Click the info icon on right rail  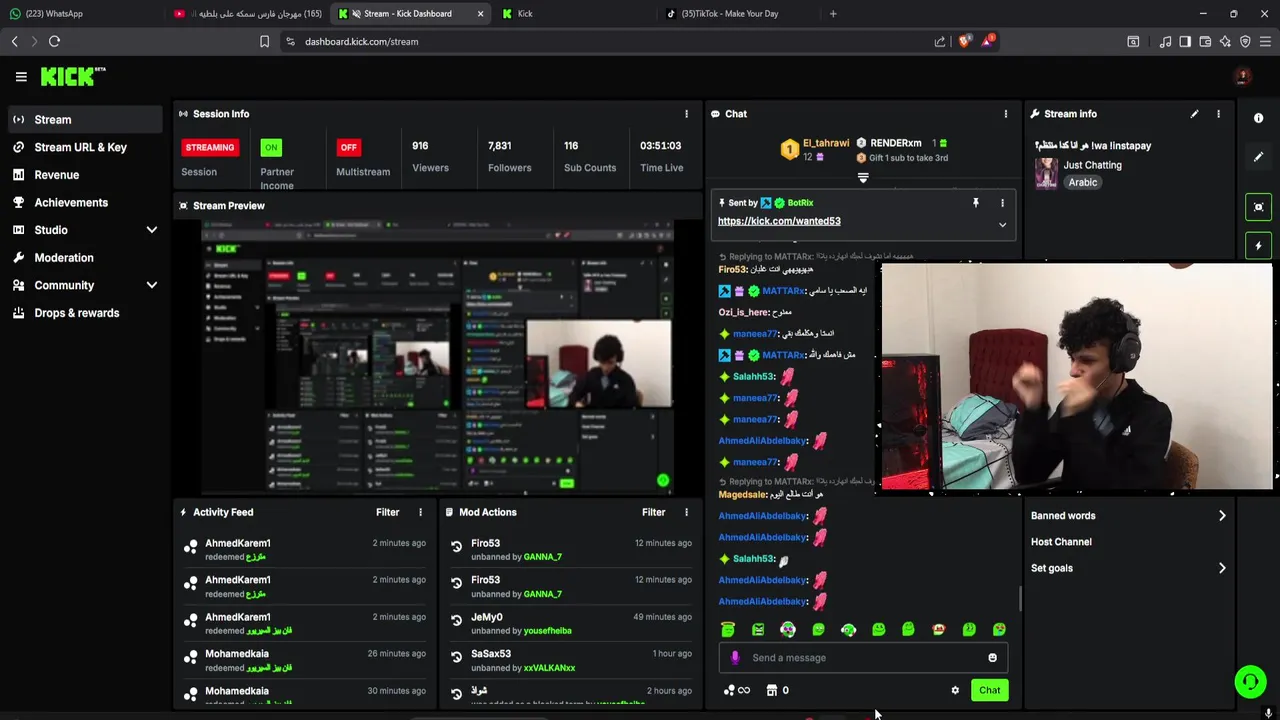click(1259, 118)
